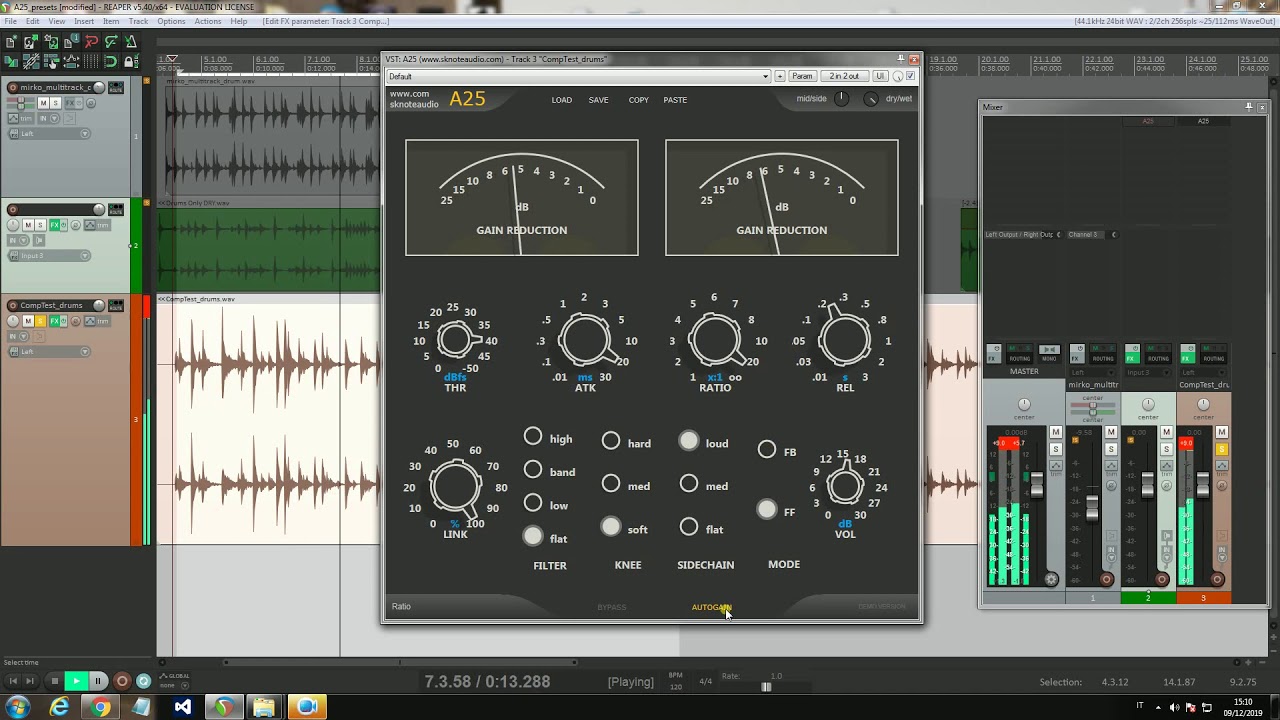Click AUTOGAIN at the plugin bottom
The image size is (1280, 720).
tap(711, 607)
